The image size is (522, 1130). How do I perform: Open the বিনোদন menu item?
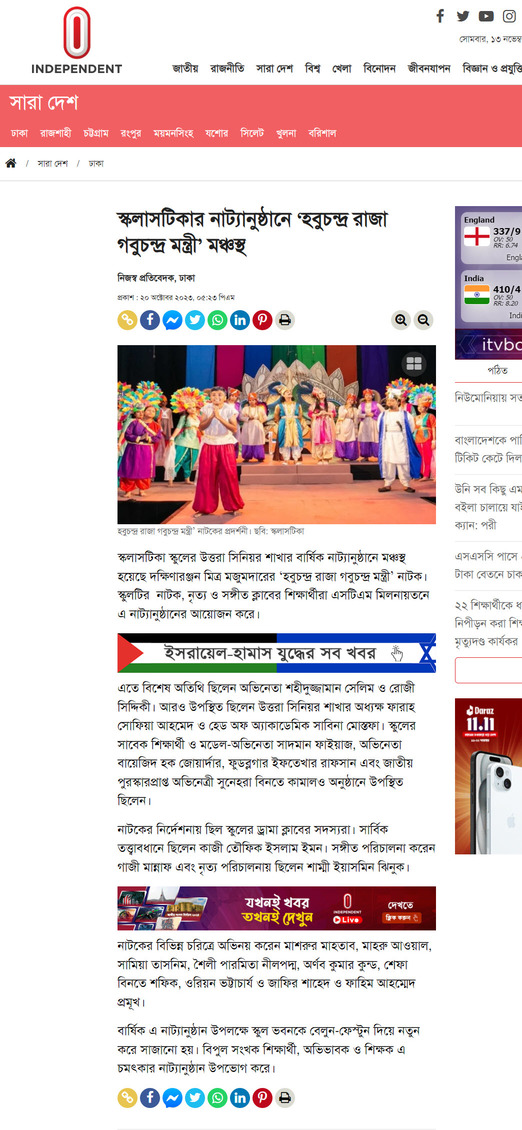click(380, 68)
